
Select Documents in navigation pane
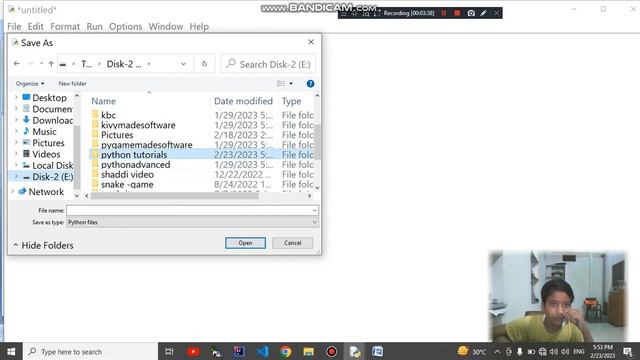pyautogui.click(x=48, y=109)
